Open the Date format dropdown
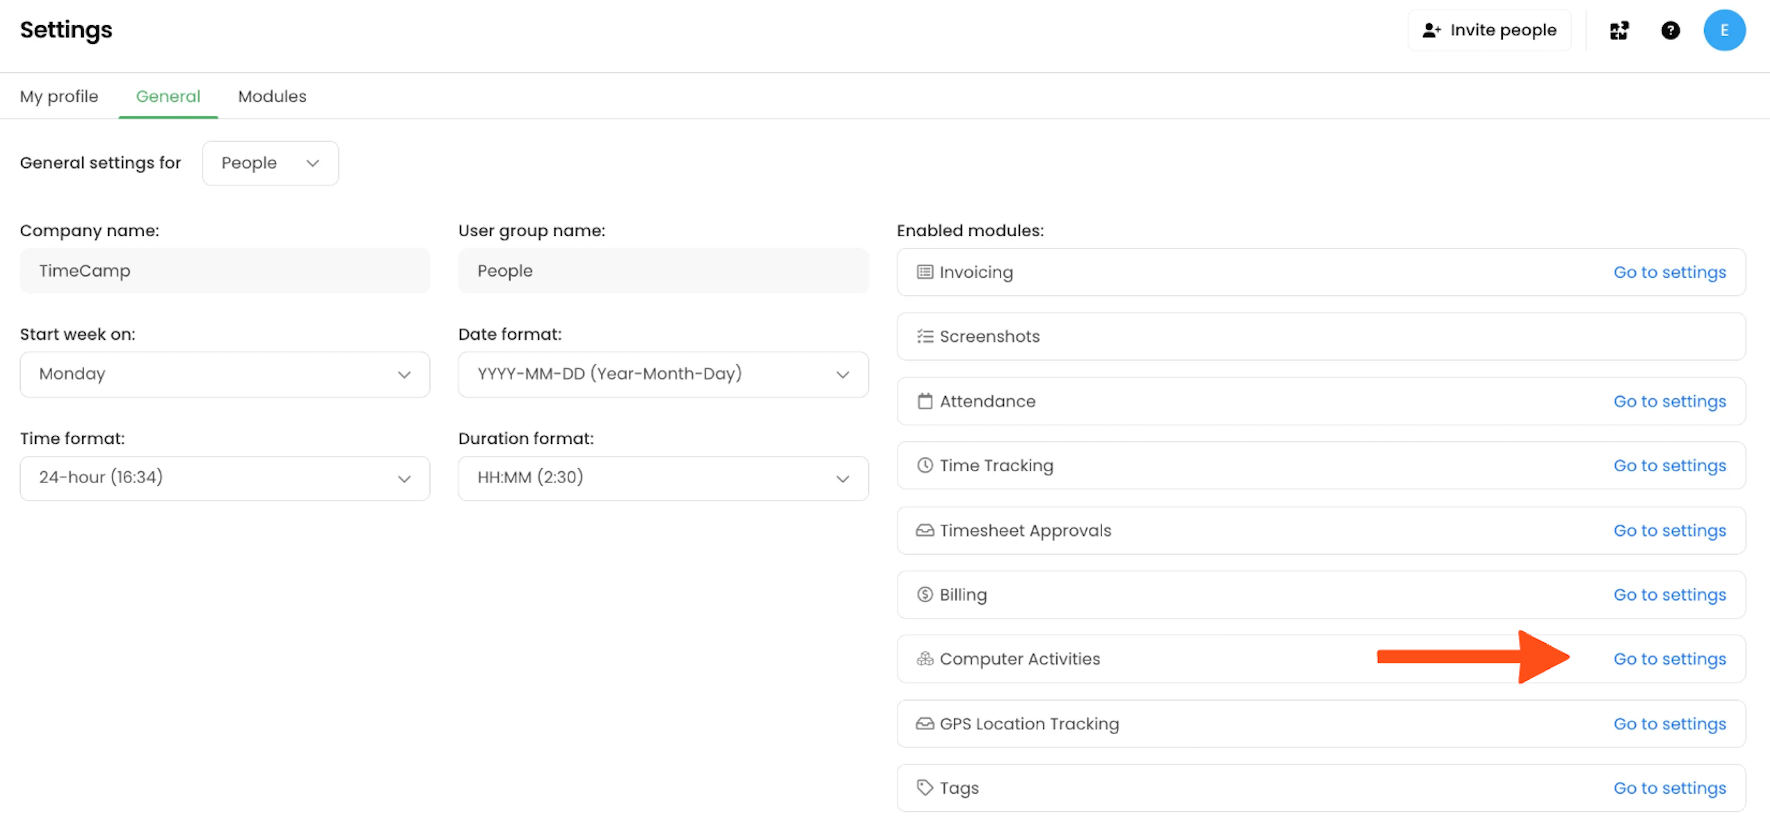1770x824 pixels. click(x=663, y=374)
